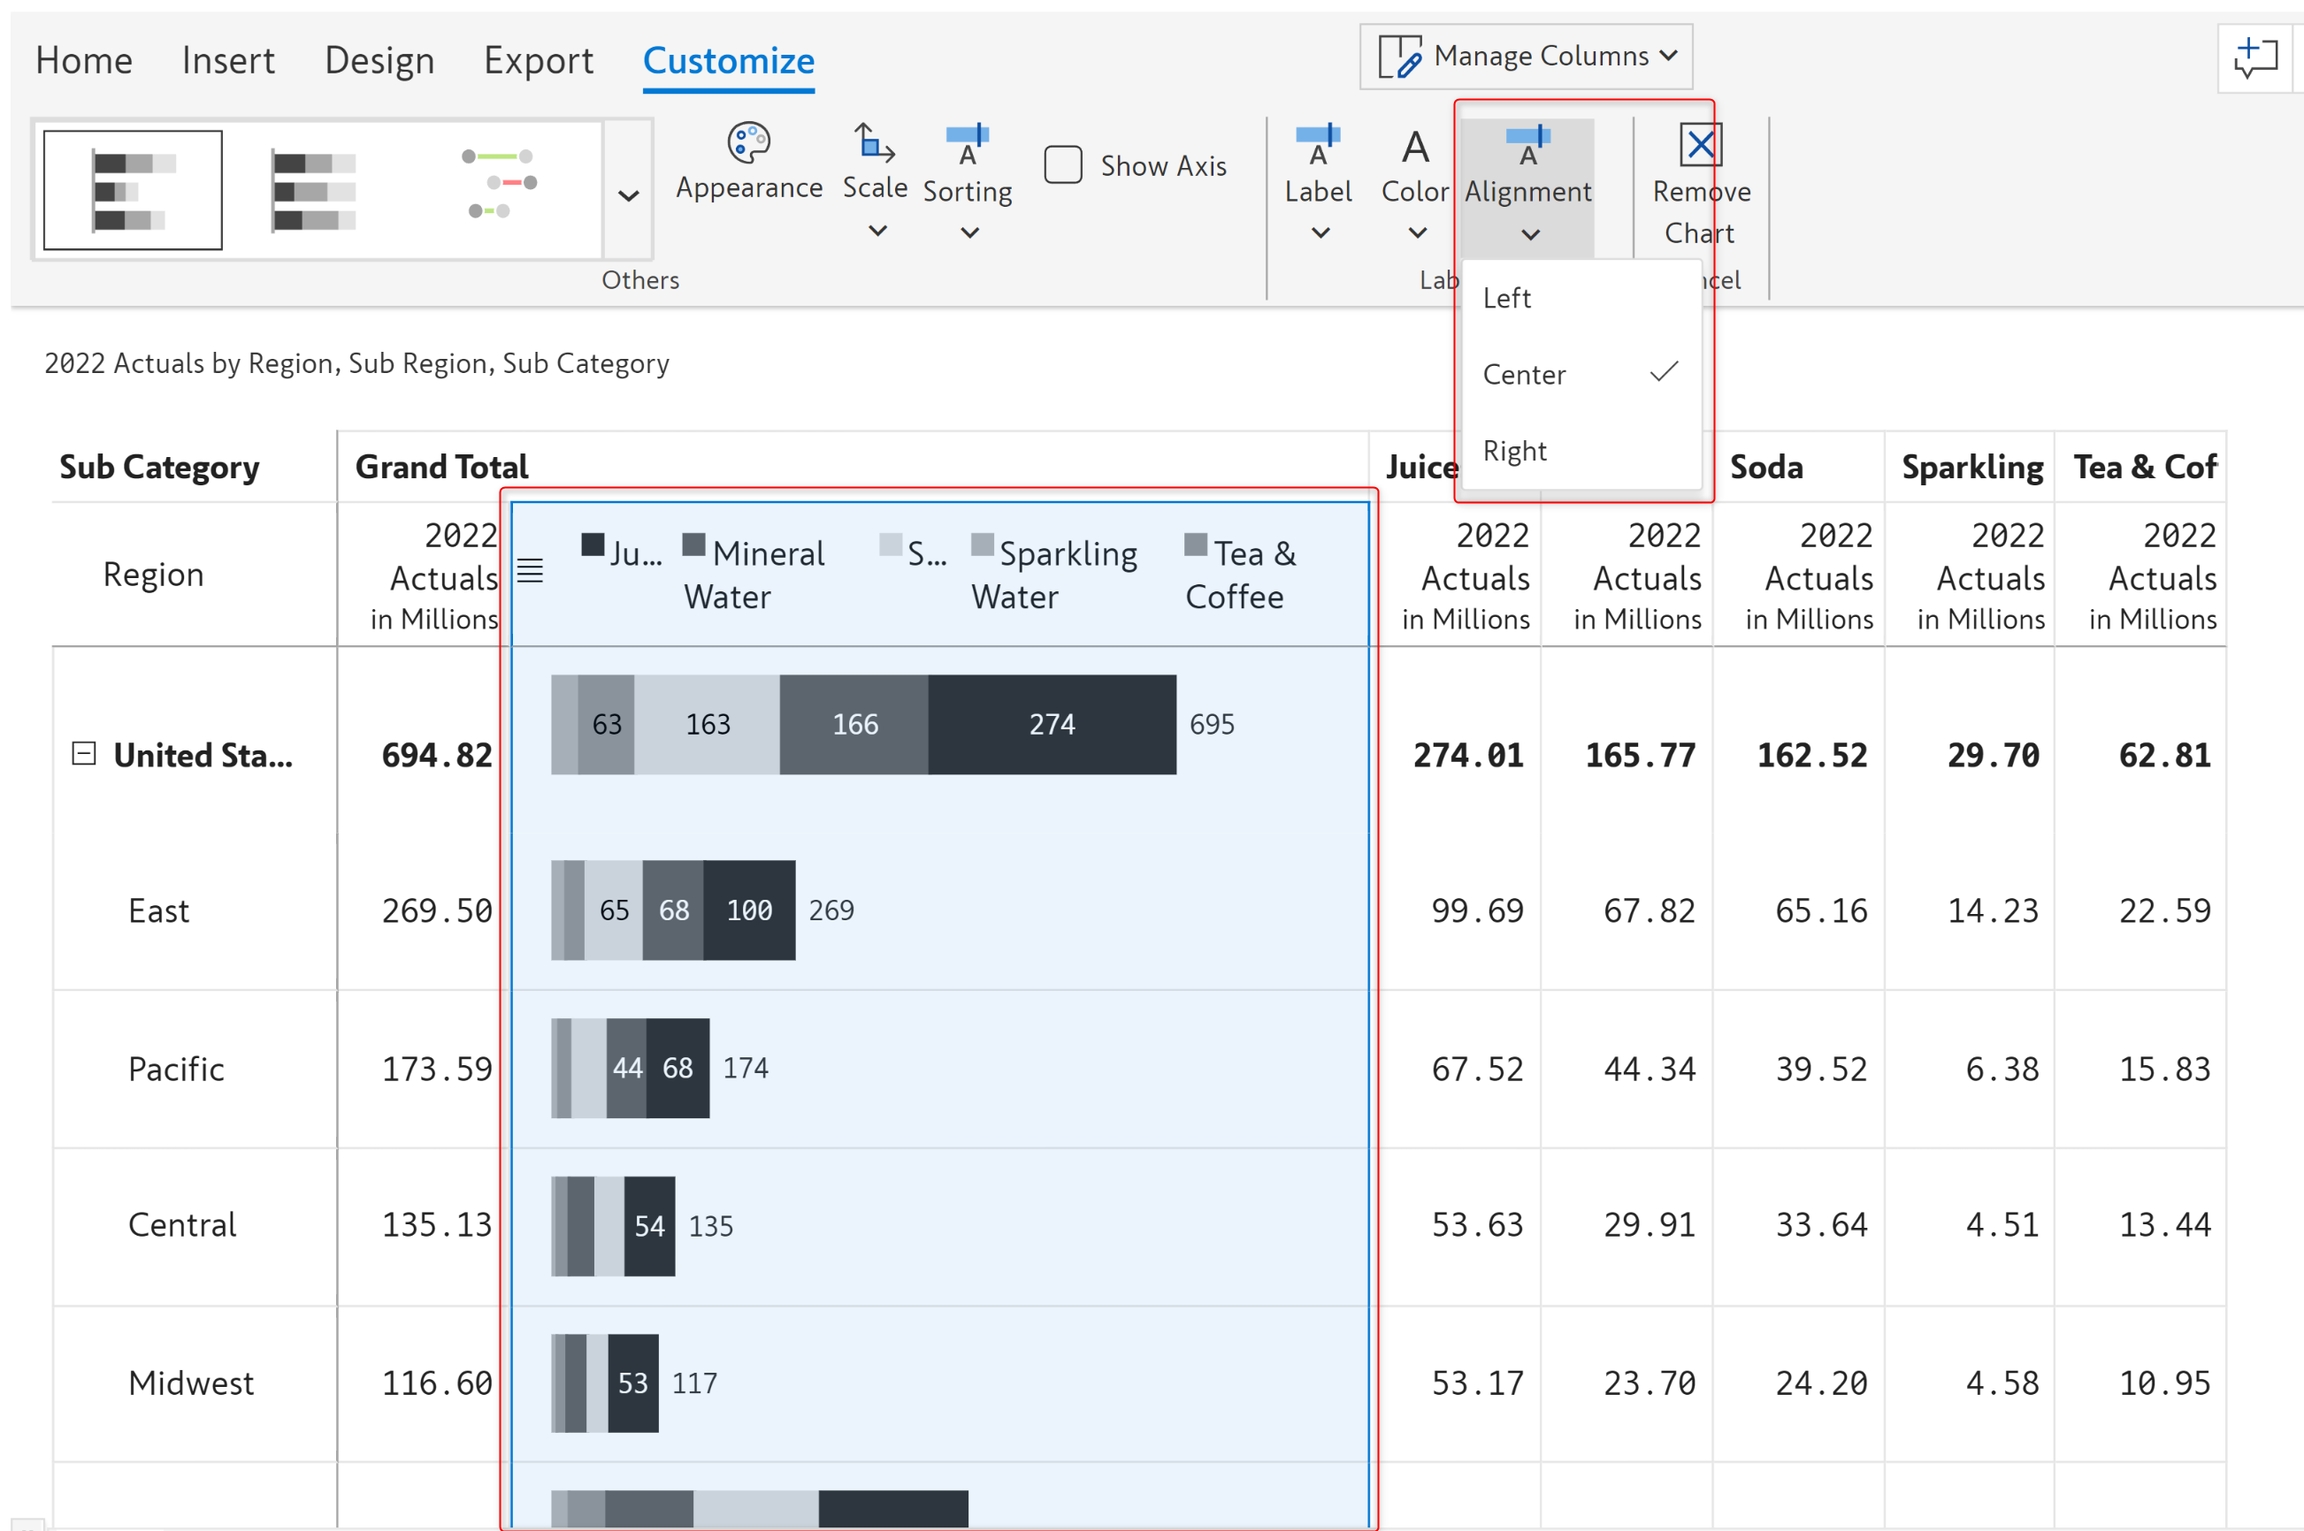
Task: Expand the chart style gallery chevron
Action: tap(628, 195)
